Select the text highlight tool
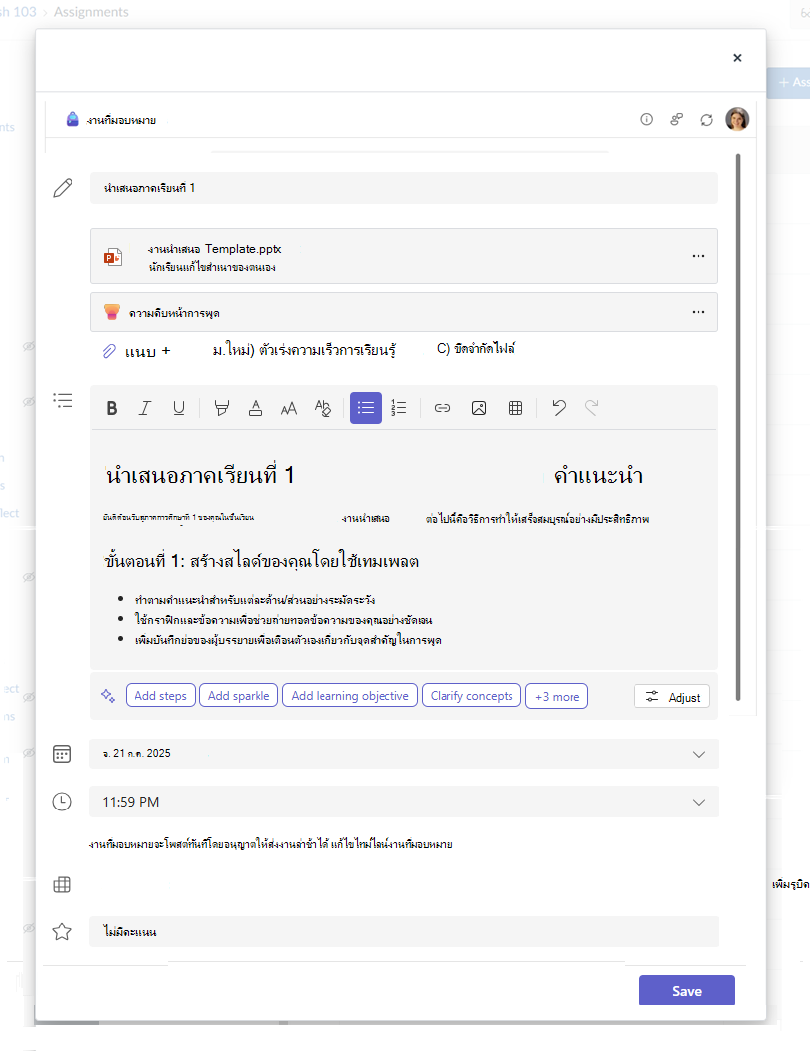The height and width of the screenshot is (1051, 810). [221, 408]
